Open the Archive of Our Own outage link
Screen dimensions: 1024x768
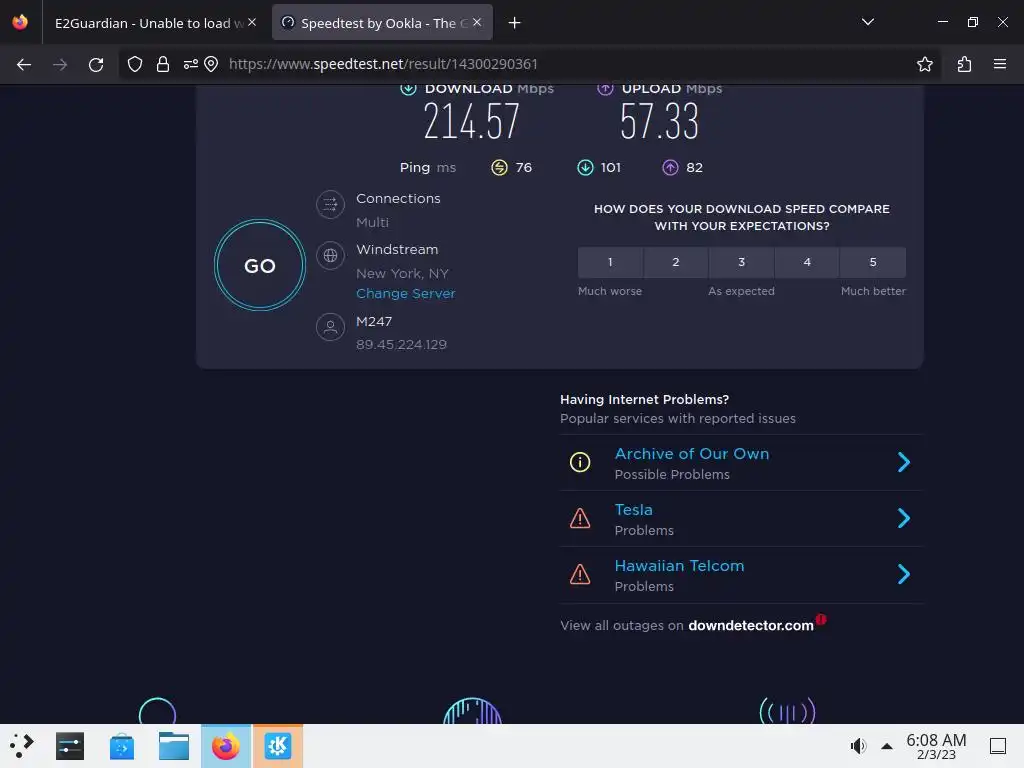click(692, 454)
